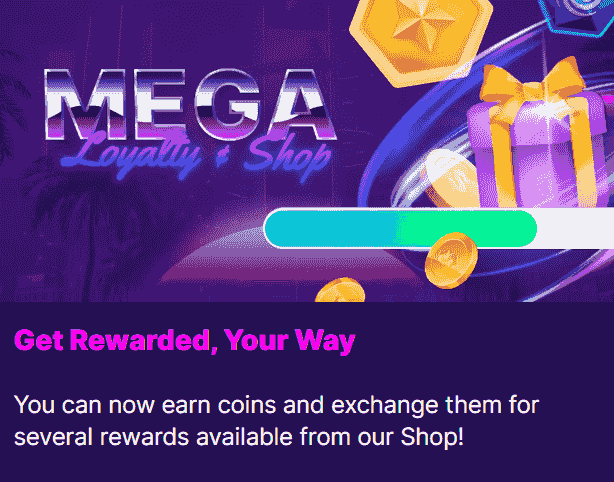The image size is (614, 482).
Task: Click the white unfilled part of the progress bar
Action: click(576, 229)
